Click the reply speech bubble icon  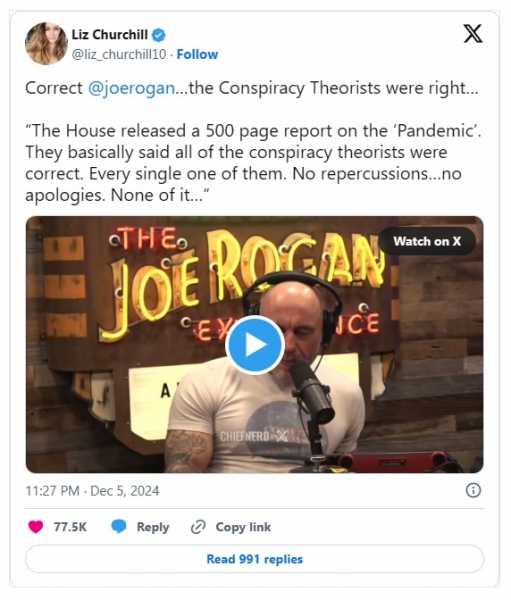point(119,527)
